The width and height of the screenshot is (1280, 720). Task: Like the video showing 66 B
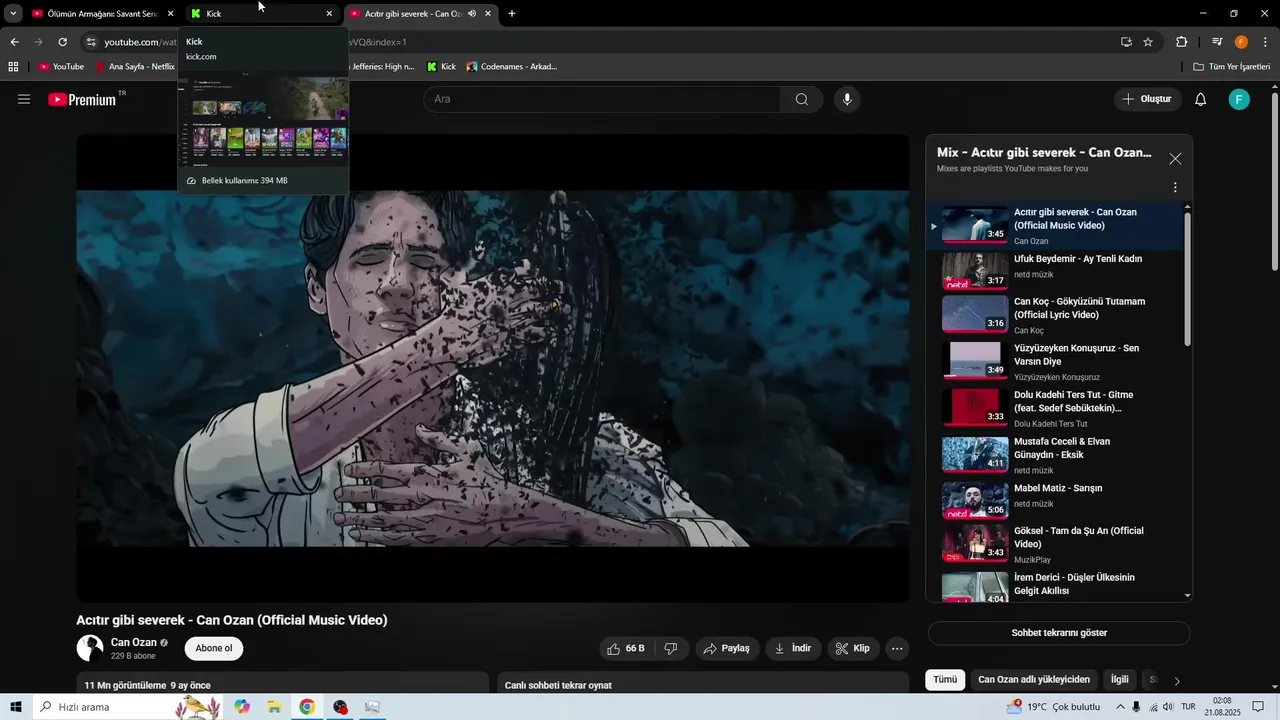626,648
